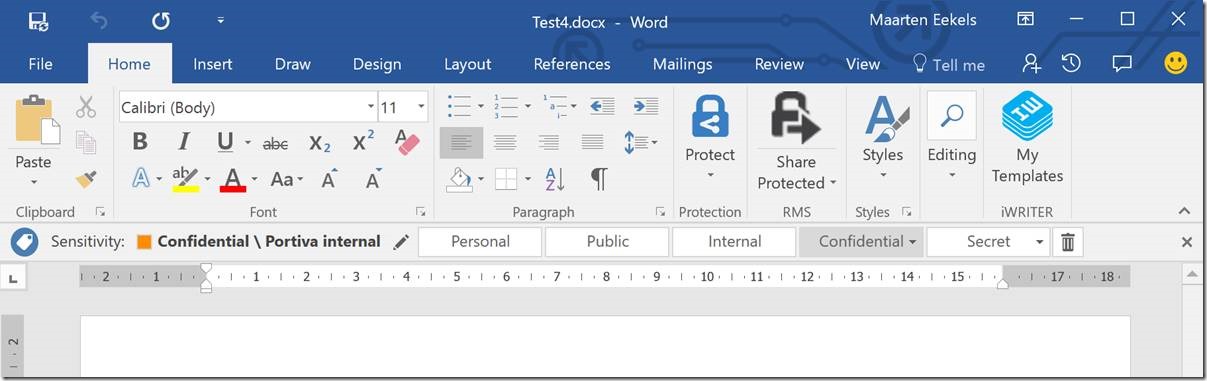The height and width of the screenshot is (381, 1207).
Task: Click Clear All Formatting eraser icon
Action: point(407,142)
